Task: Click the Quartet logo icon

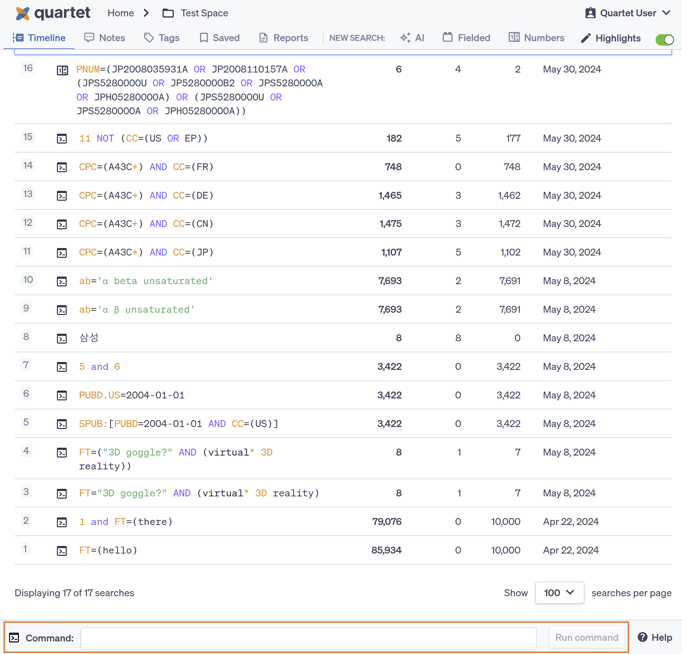Action: point(22,13)
